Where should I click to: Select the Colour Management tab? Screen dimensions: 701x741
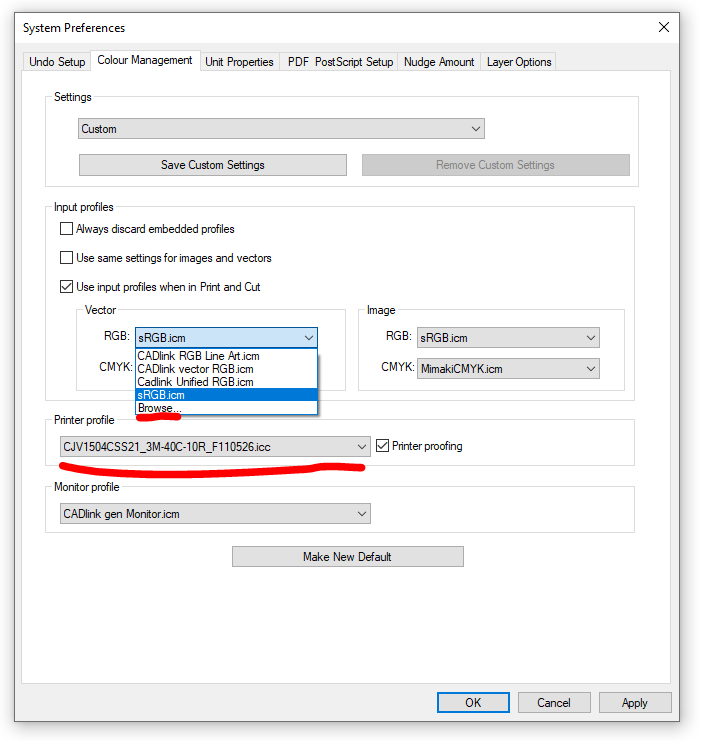(145, 60)
